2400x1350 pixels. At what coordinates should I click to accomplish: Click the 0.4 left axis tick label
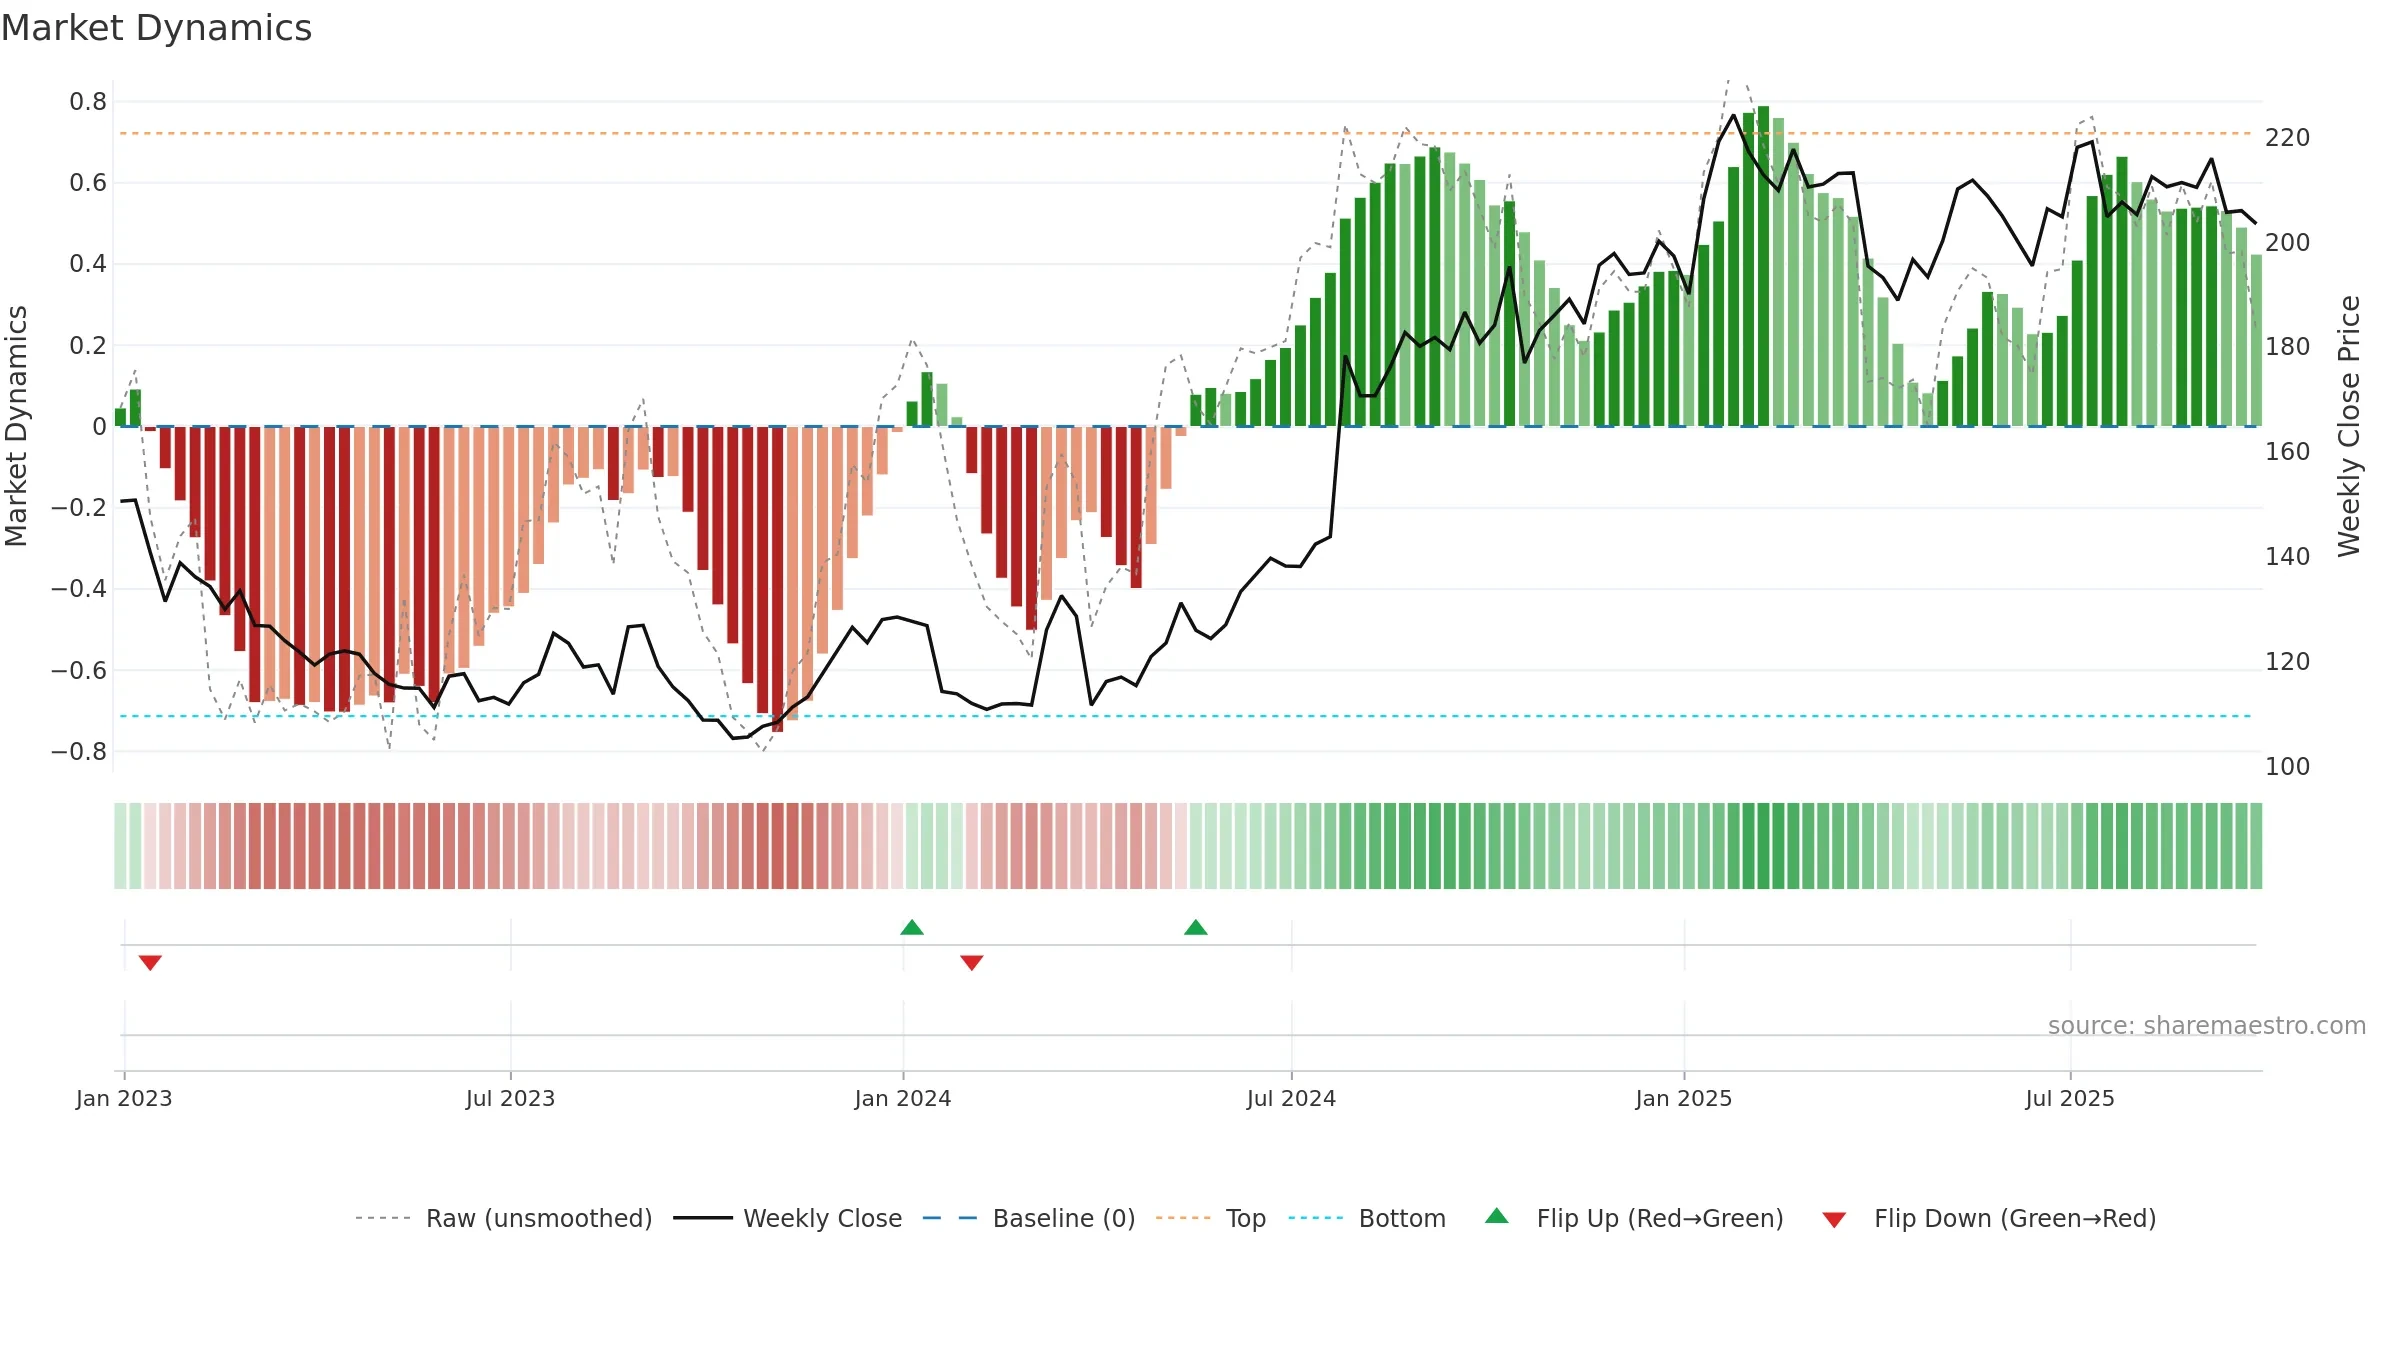(x=88, y=264)
